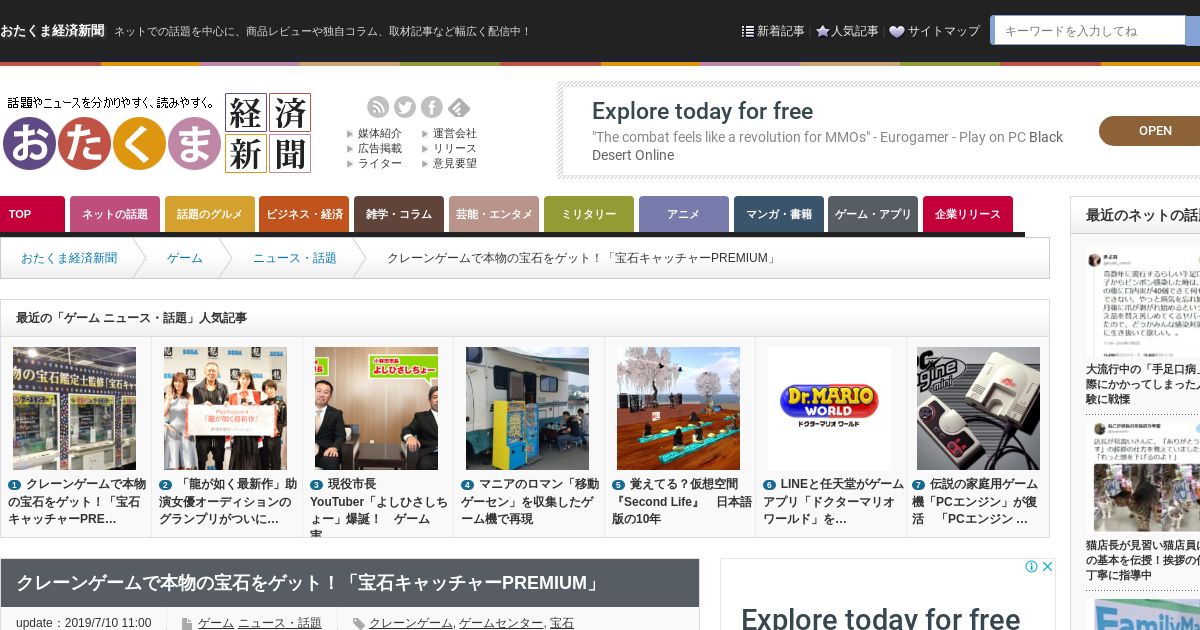Open ranked article 4 title マニアのロマン
Image resolution: width=1200 pixels, height=630 pixels.
[x=530, y=501]
